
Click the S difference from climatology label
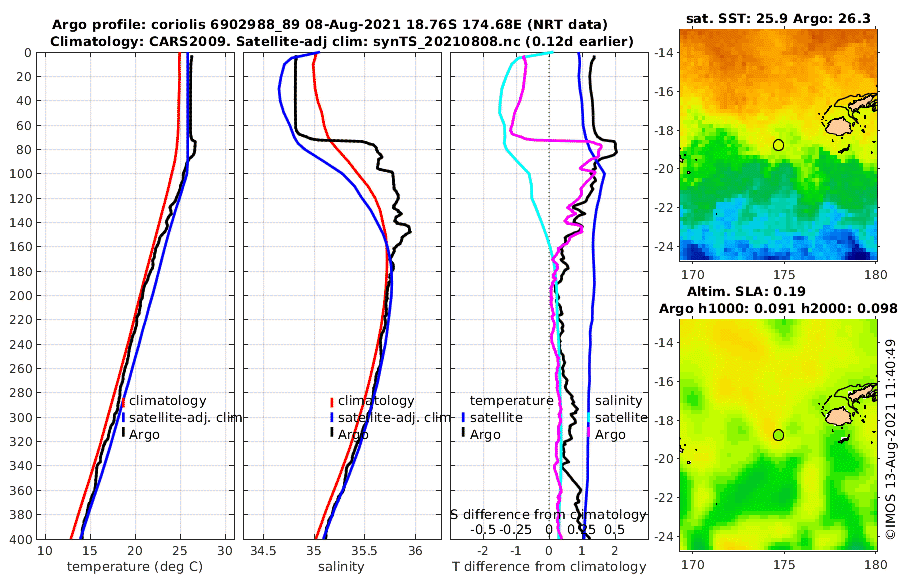tap(548, 514)
